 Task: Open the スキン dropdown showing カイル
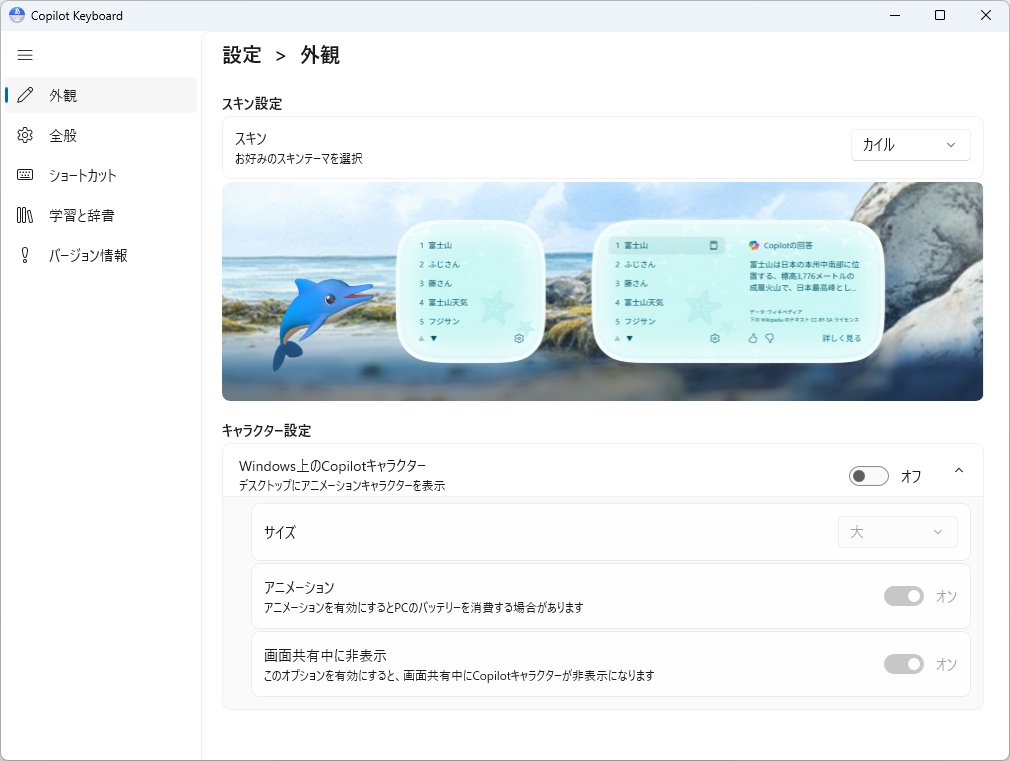pos(910,145)
